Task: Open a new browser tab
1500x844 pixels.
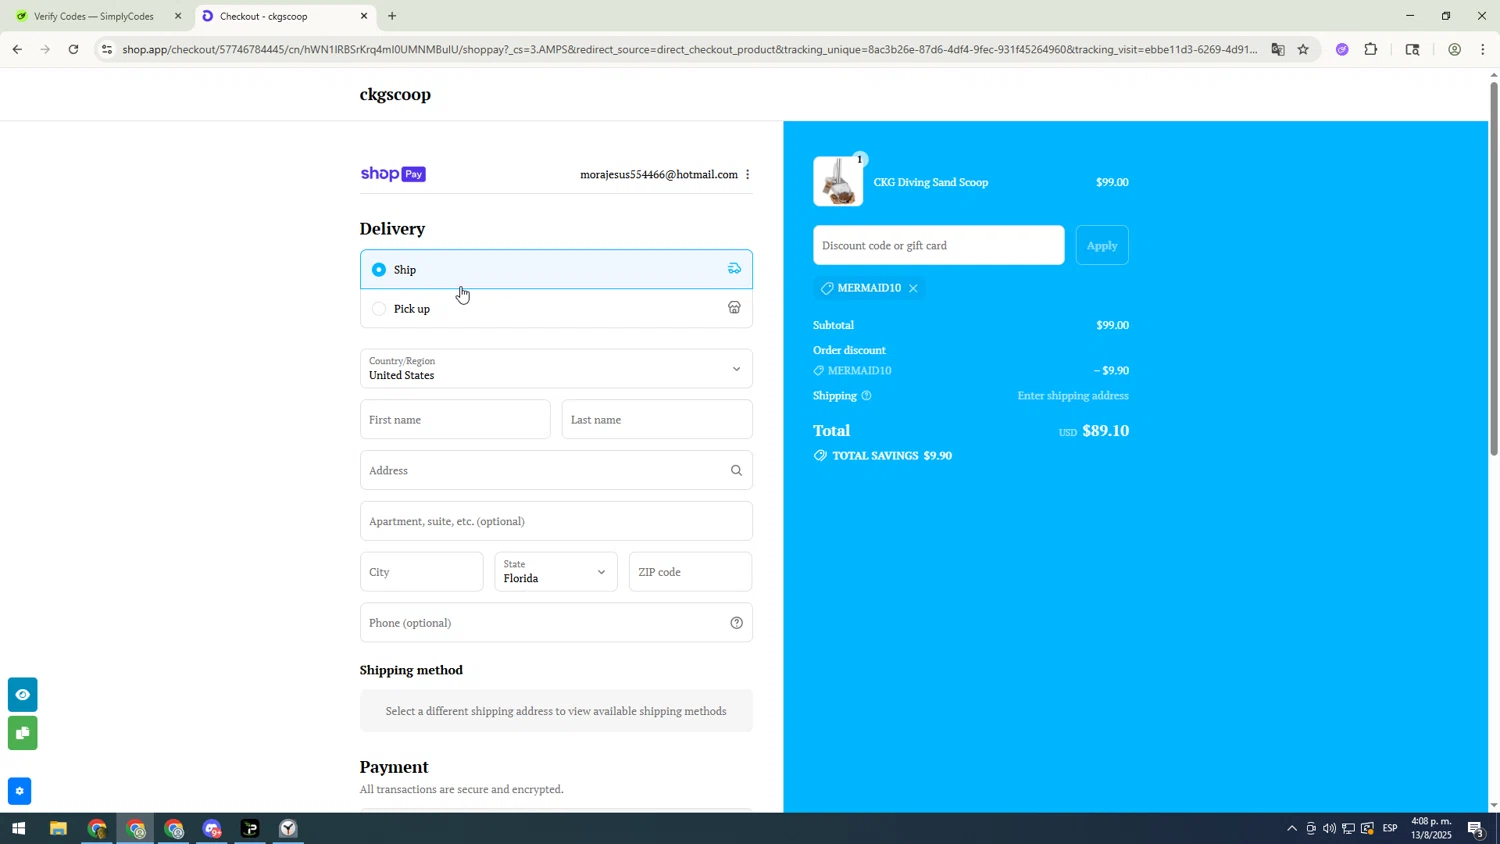Action: pyautogui.click(x=392, y=16)
